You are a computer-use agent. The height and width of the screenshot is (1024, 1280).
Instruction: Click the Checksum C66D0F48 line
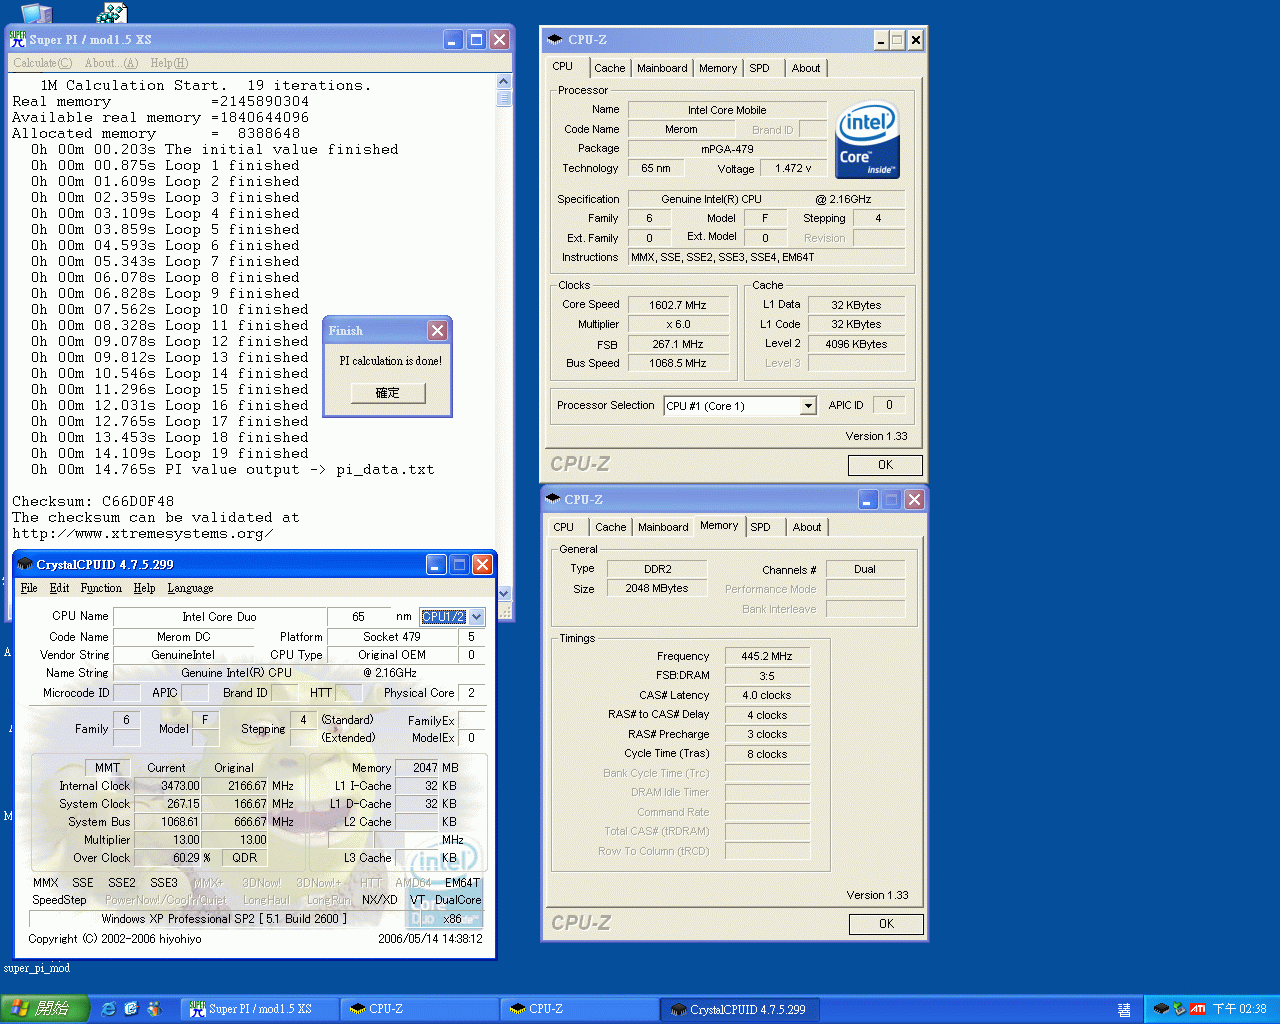pyautogui.click(x=93, y=501)
